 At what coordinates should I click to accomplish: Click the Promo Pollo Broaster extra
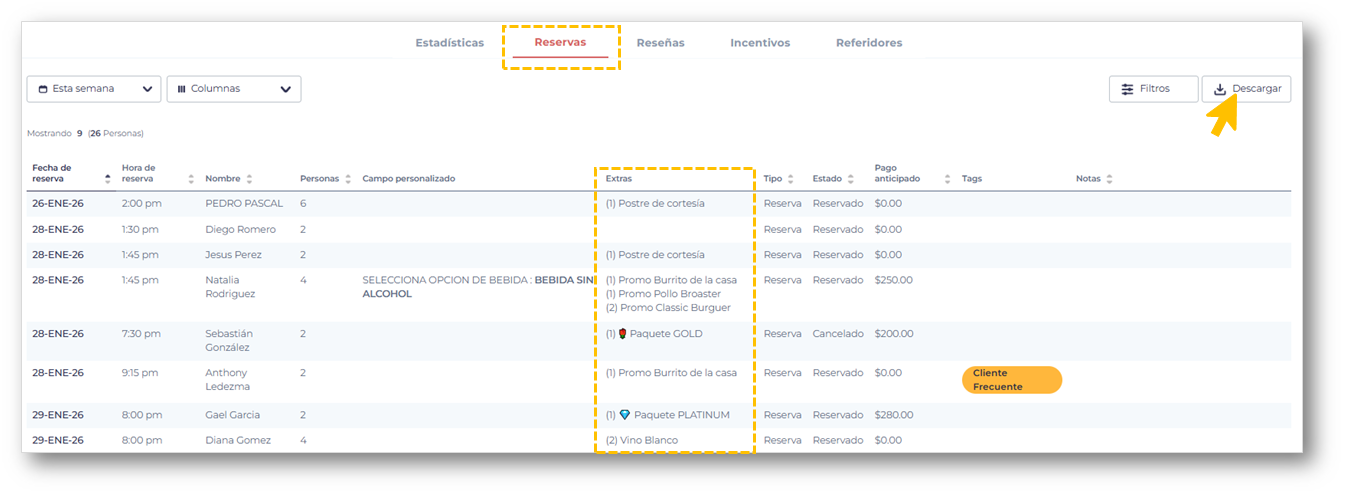point(663,294)
